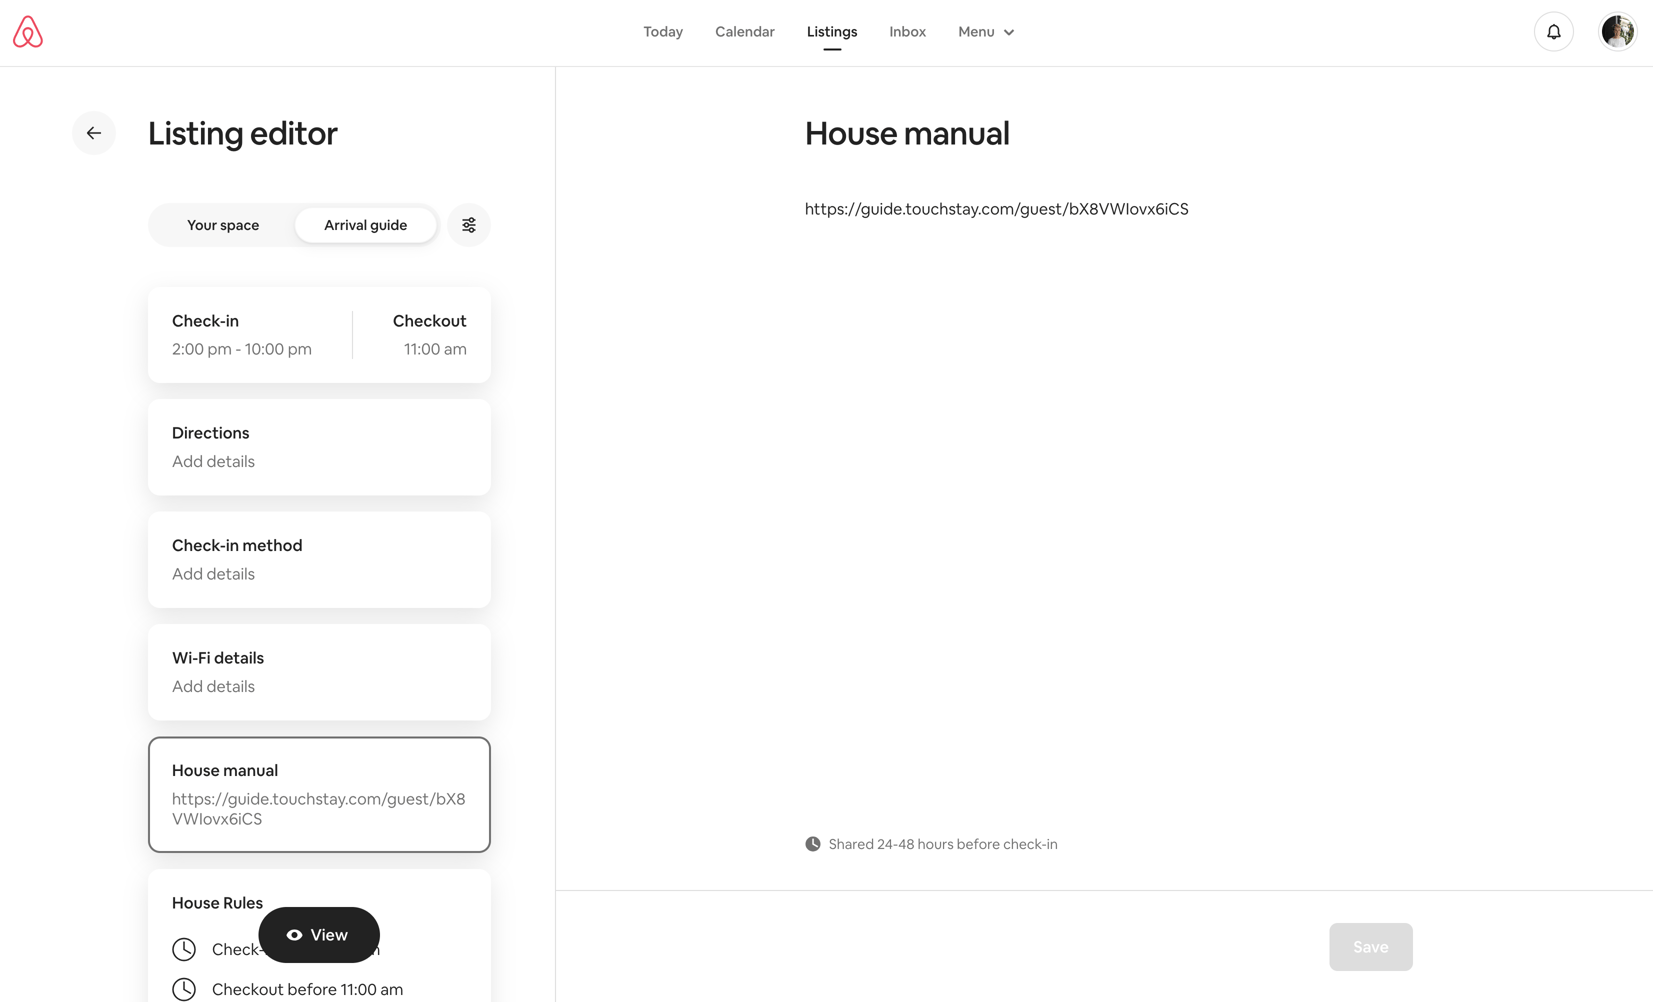Screen dimensions: 1653x1002
Task: Open the Calendar page
Action: coord(744,31)
